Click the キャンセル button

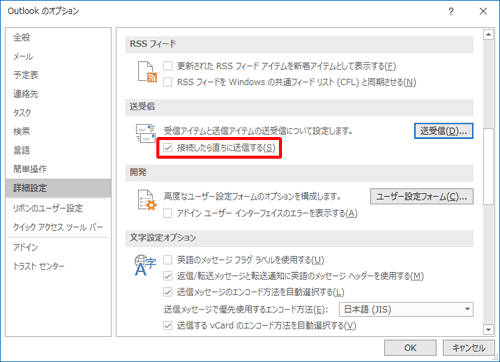468,348
